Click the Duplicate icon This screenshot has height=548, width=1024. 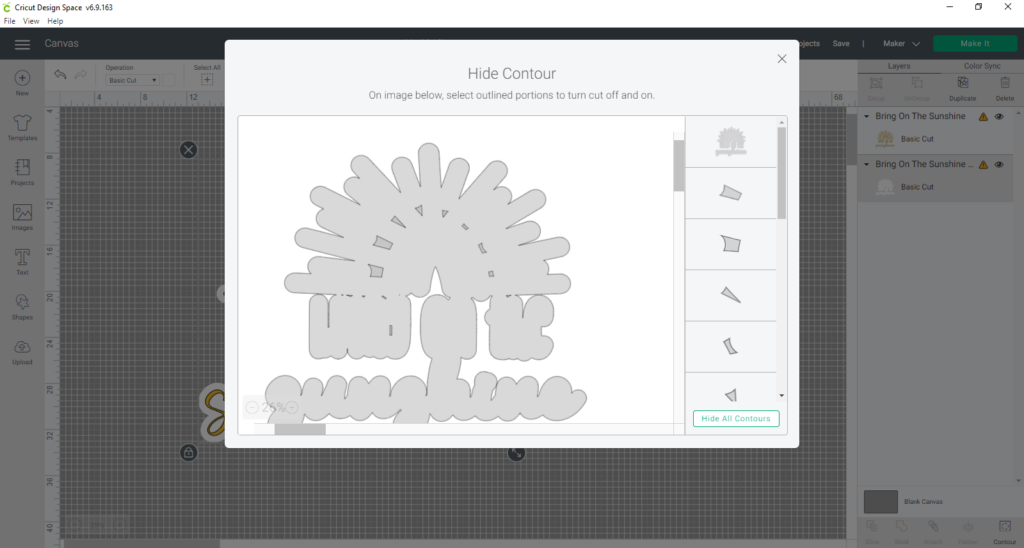tap(963, 83)
